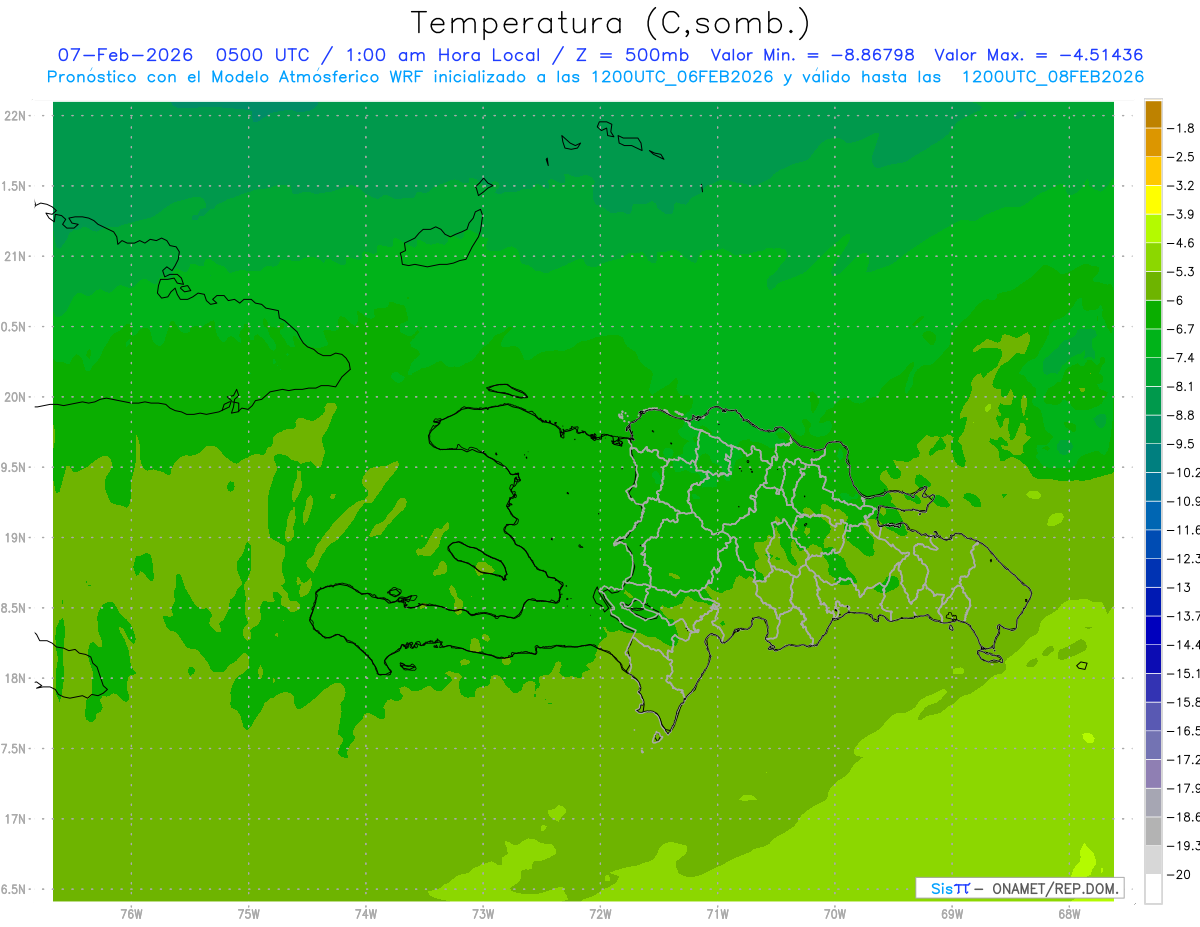Click the '73W' longitude axis label

click(x=483, y=913)
